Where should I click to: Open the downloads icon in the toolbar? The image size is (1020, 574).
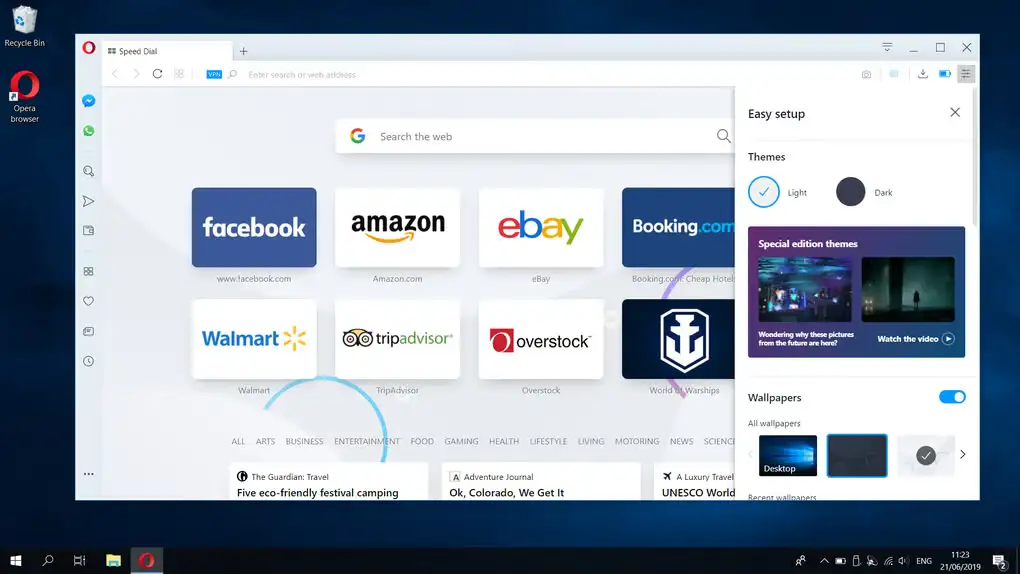(x=922, y=74)
